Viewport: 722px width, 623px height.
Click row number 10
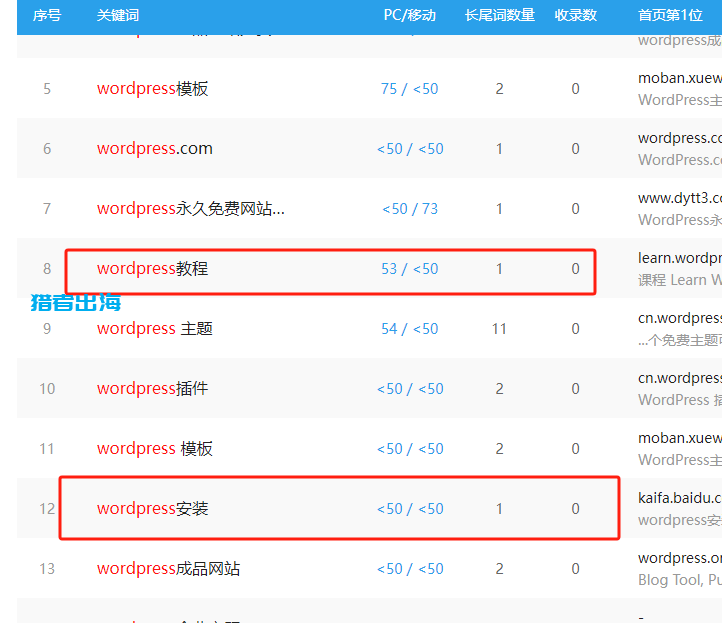coord(47,389)
